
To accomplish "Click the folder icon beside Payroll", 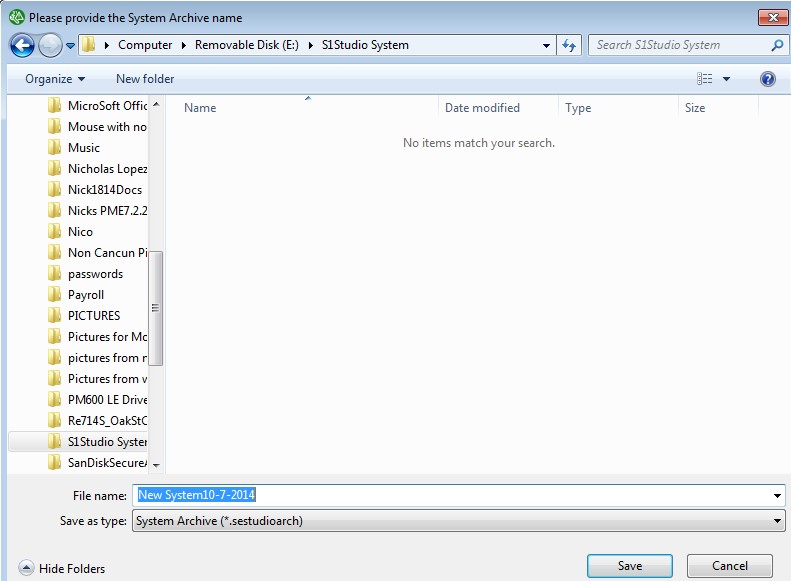I will click(54, 294).
